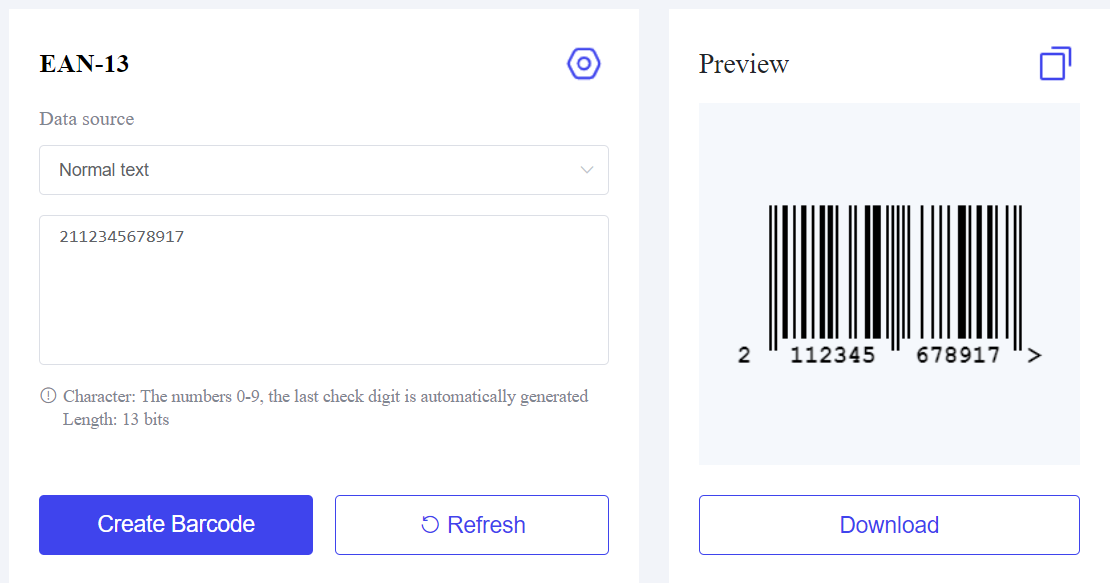
Task: Click the Download button
Action: (889, 525)
